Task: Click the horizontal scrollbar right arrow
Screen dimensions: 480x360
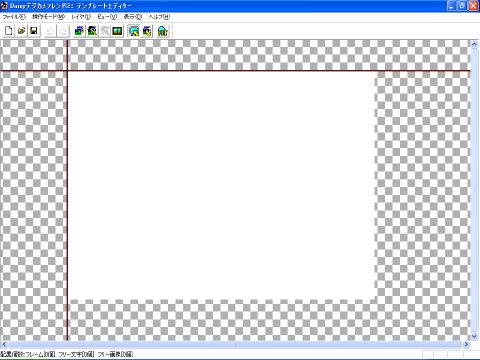Action: (x=466, y=344)
